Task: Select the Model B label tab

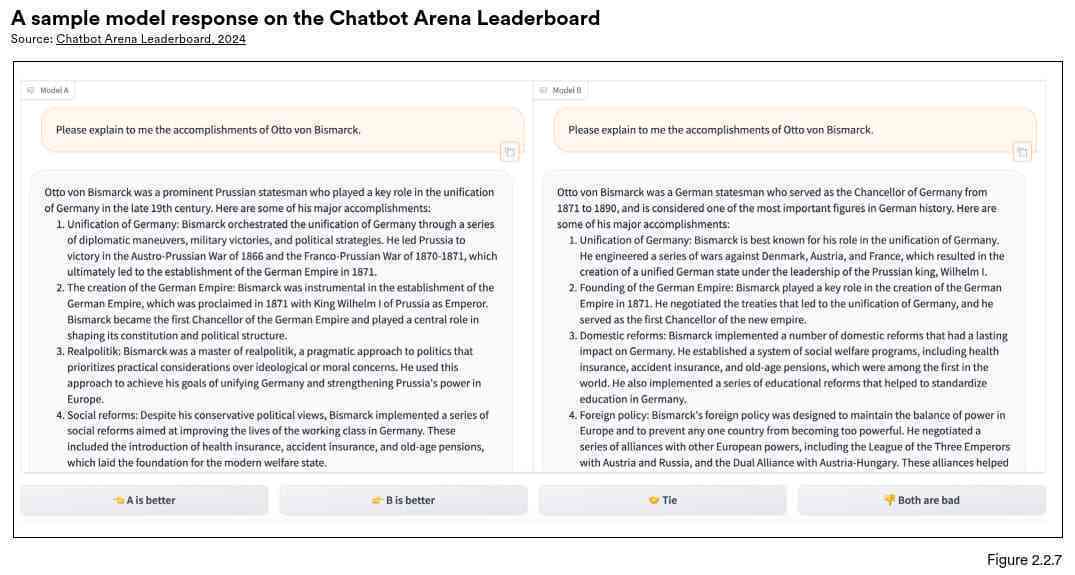Action: 560,90
